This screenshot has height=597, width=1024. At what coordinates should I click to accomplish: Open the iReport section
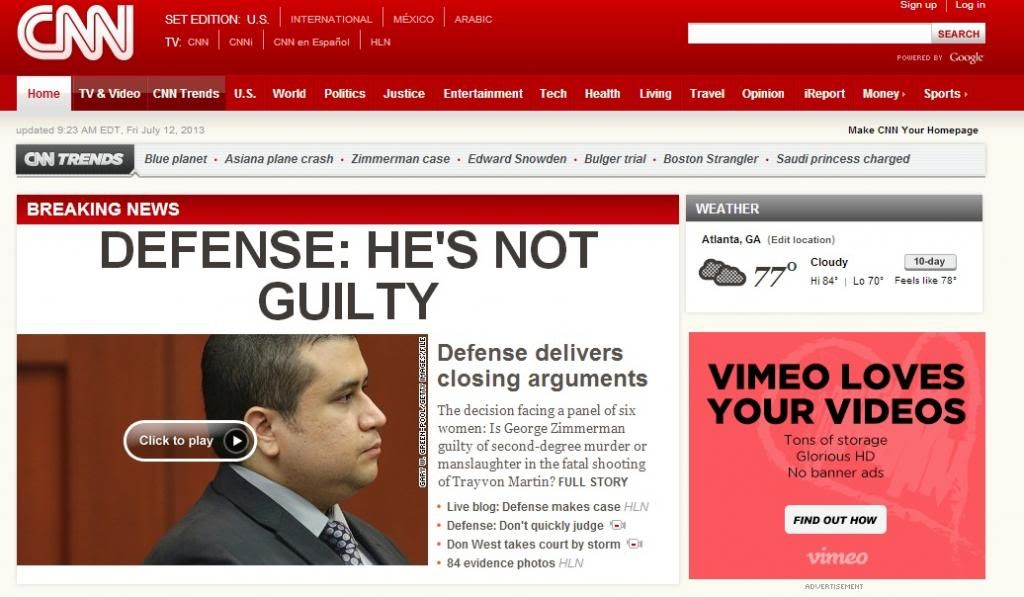pyautogui.click(x=824, y=93)
